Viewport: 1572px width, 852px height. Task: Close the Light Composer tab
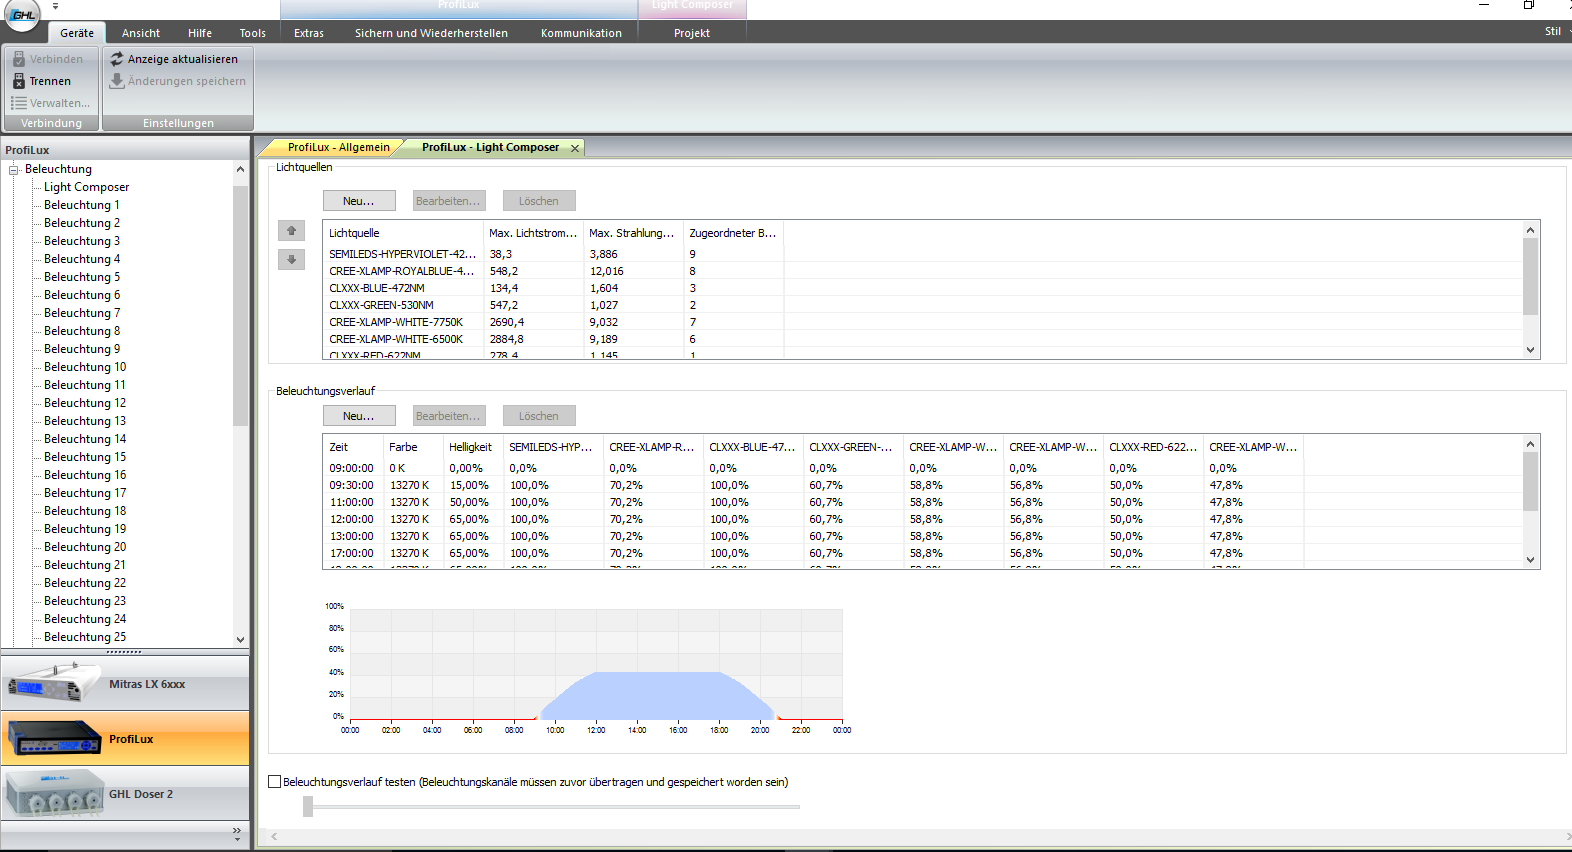(x=575, y=148)
